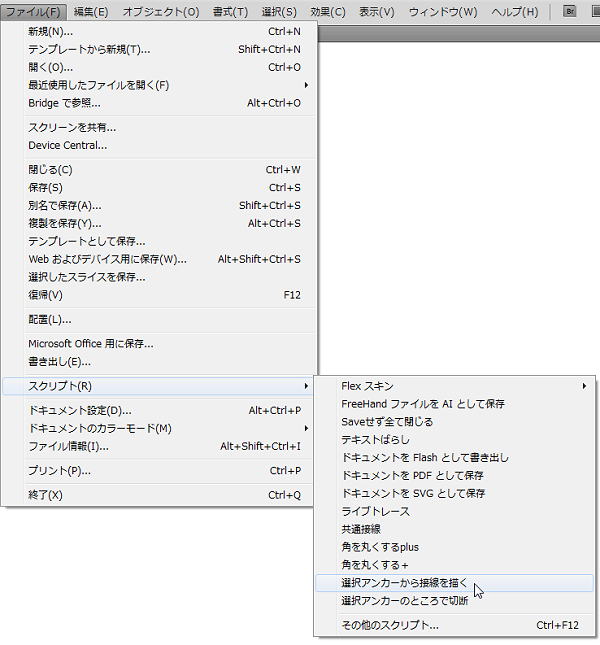
Task: Select ドキュメントを PDF として保存 script
Action: point(412,475)
